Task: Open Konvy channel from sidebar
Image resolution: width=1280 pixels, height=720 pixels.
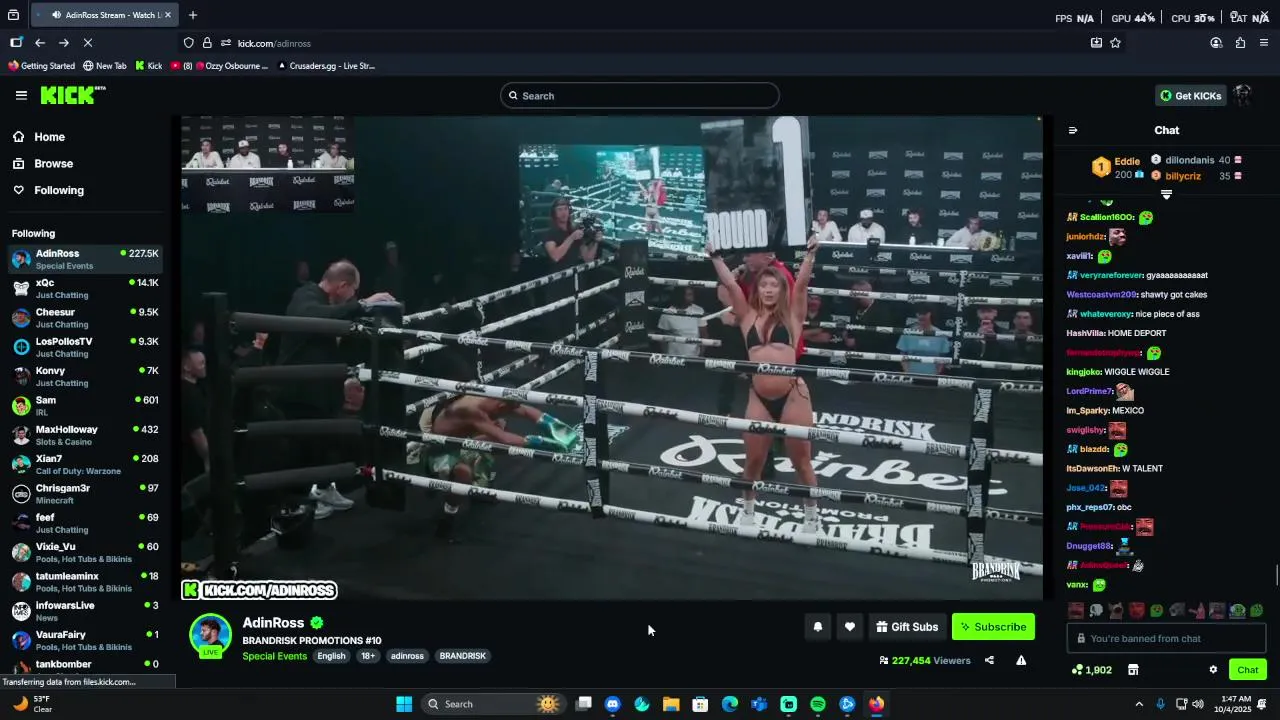Action: (86, 376)
